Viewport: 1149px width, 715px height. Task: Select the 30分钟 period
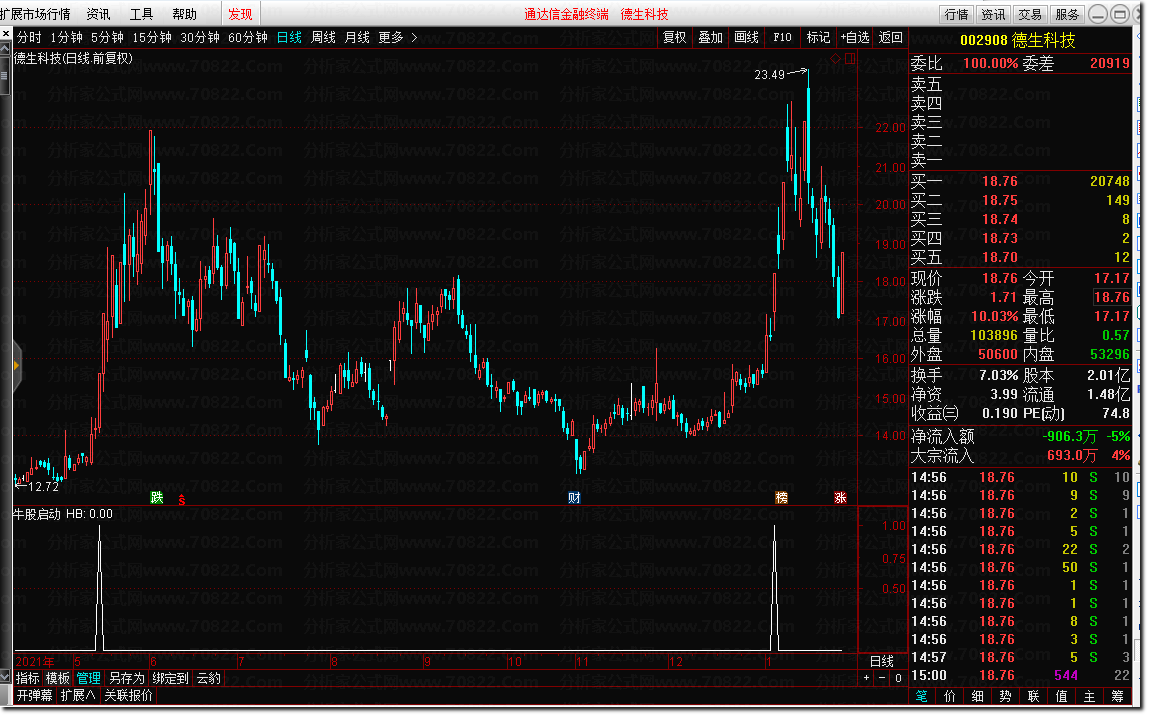pos(200,37)
